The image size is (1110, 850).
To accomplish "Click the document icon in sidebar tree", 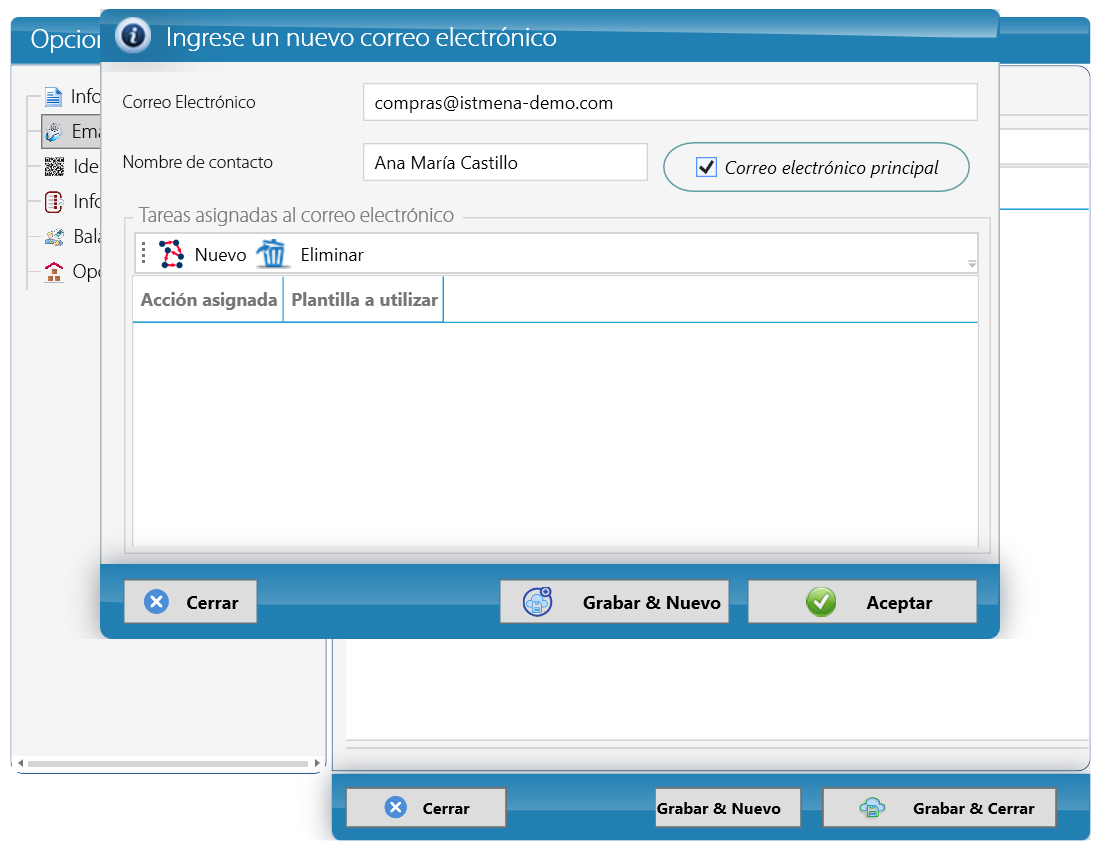I will [x=53, y=96].
